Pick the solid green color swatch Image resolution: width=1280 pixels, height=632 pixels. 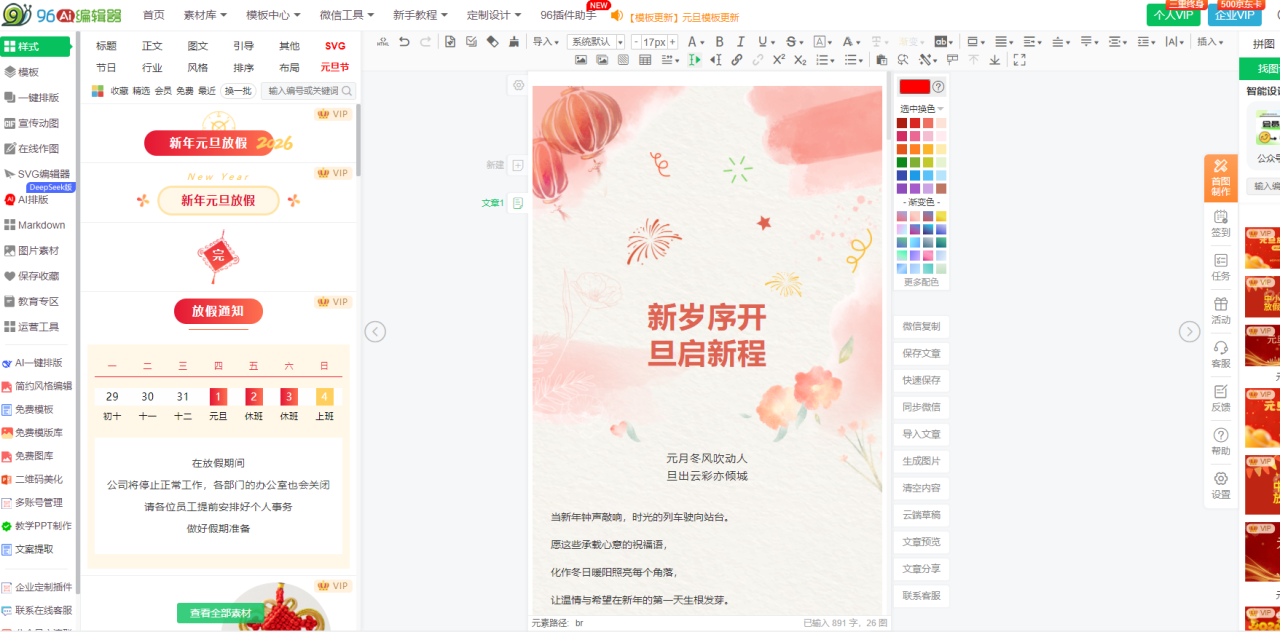(x=902, y=162)
